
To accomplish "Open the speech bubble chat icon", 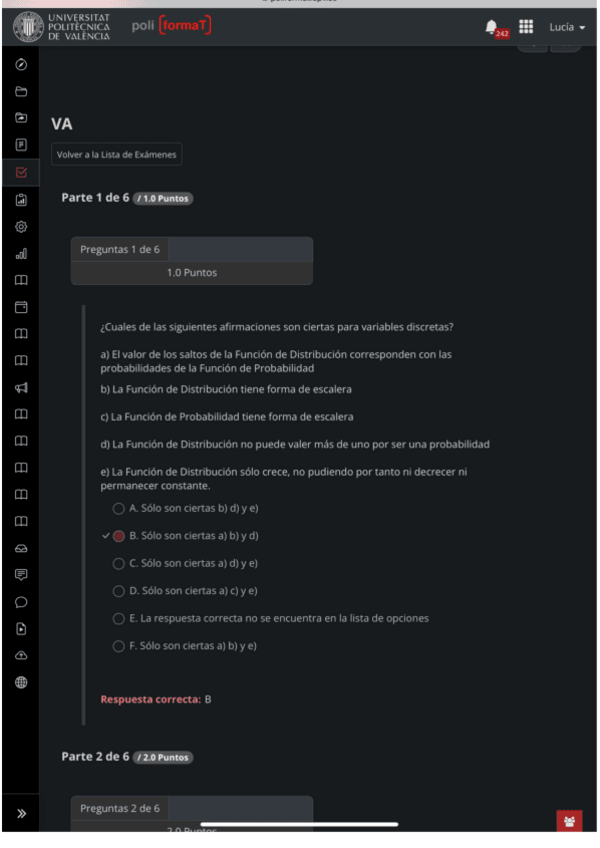I will pos(21,602).
